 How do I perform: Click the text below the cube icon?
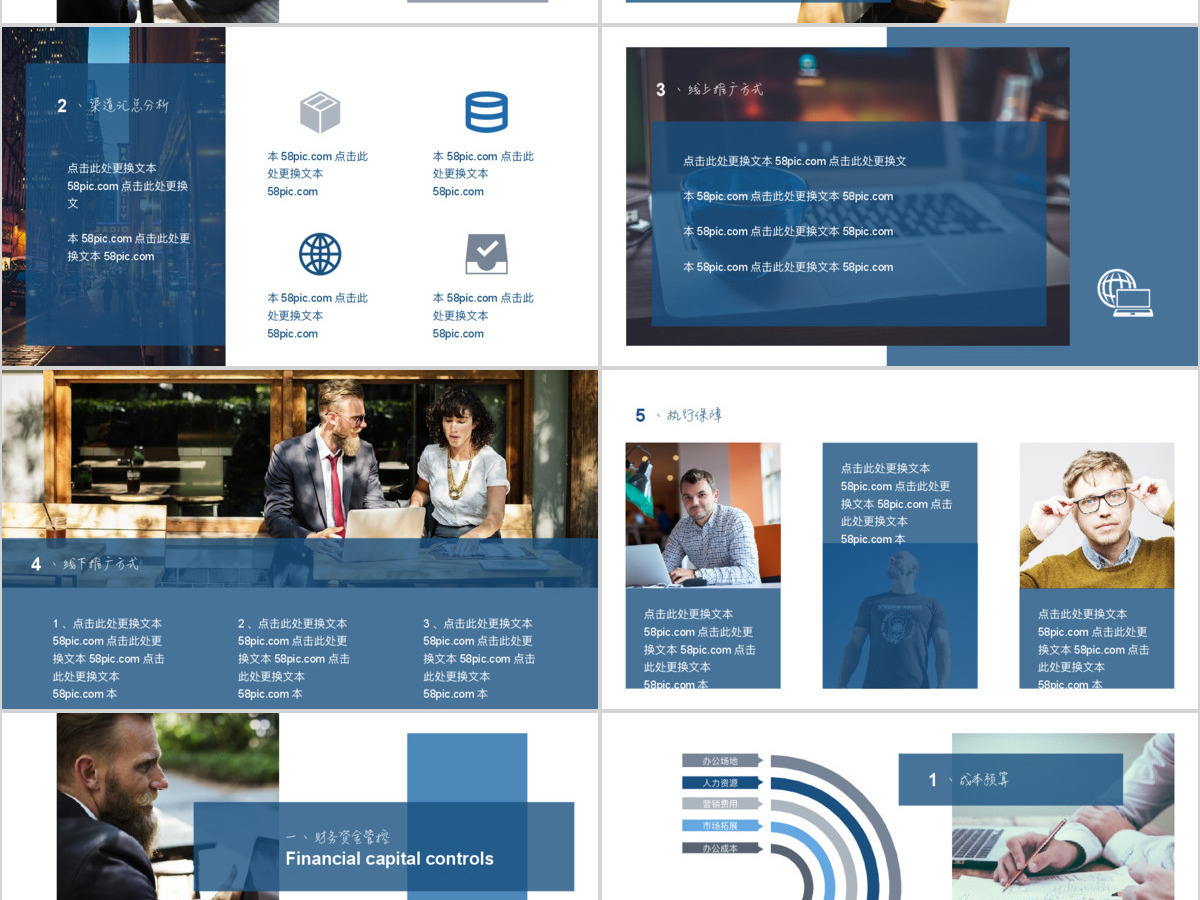(x=318, y=174)
